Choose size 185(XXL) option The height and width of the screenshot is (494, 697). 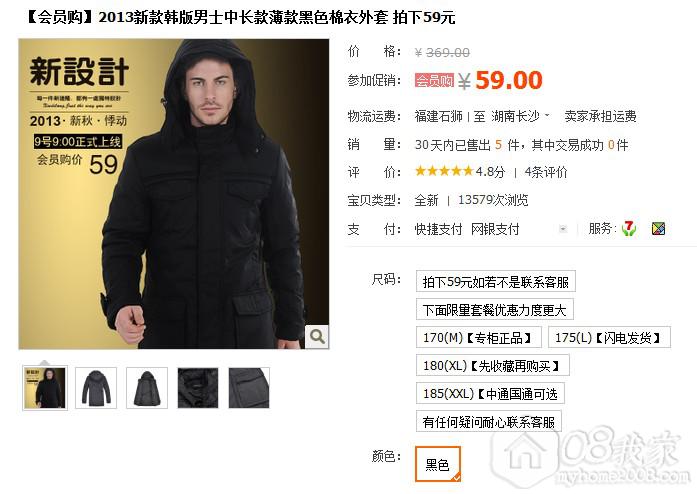pos(490,394)
